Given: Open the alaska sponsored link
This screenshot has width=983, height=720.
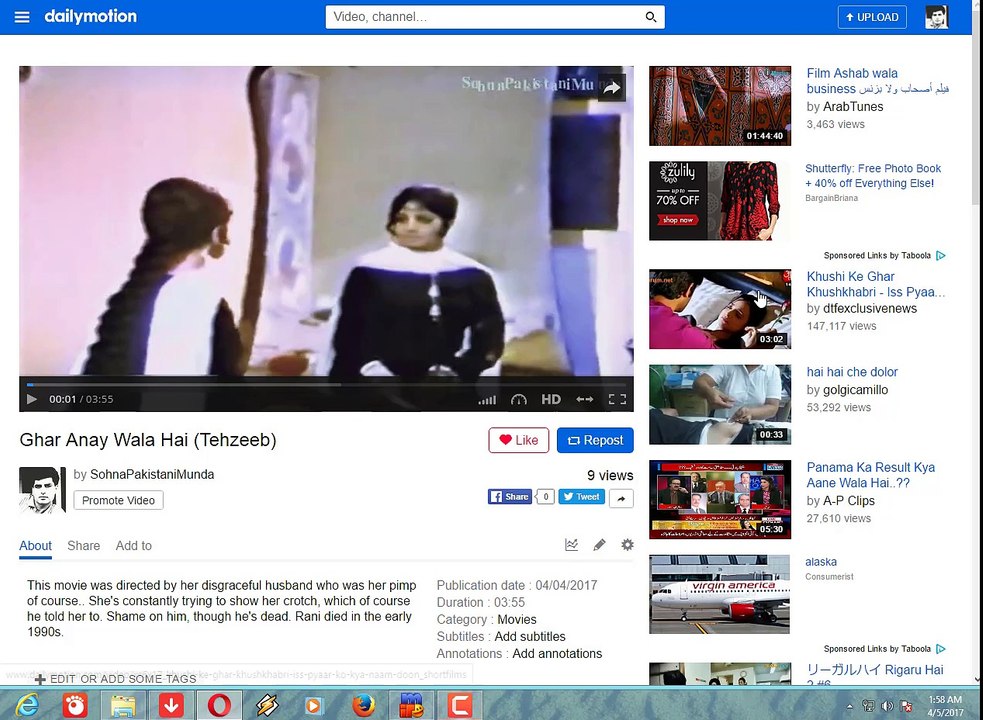Looking at the screenshot, I should [821, 562].
